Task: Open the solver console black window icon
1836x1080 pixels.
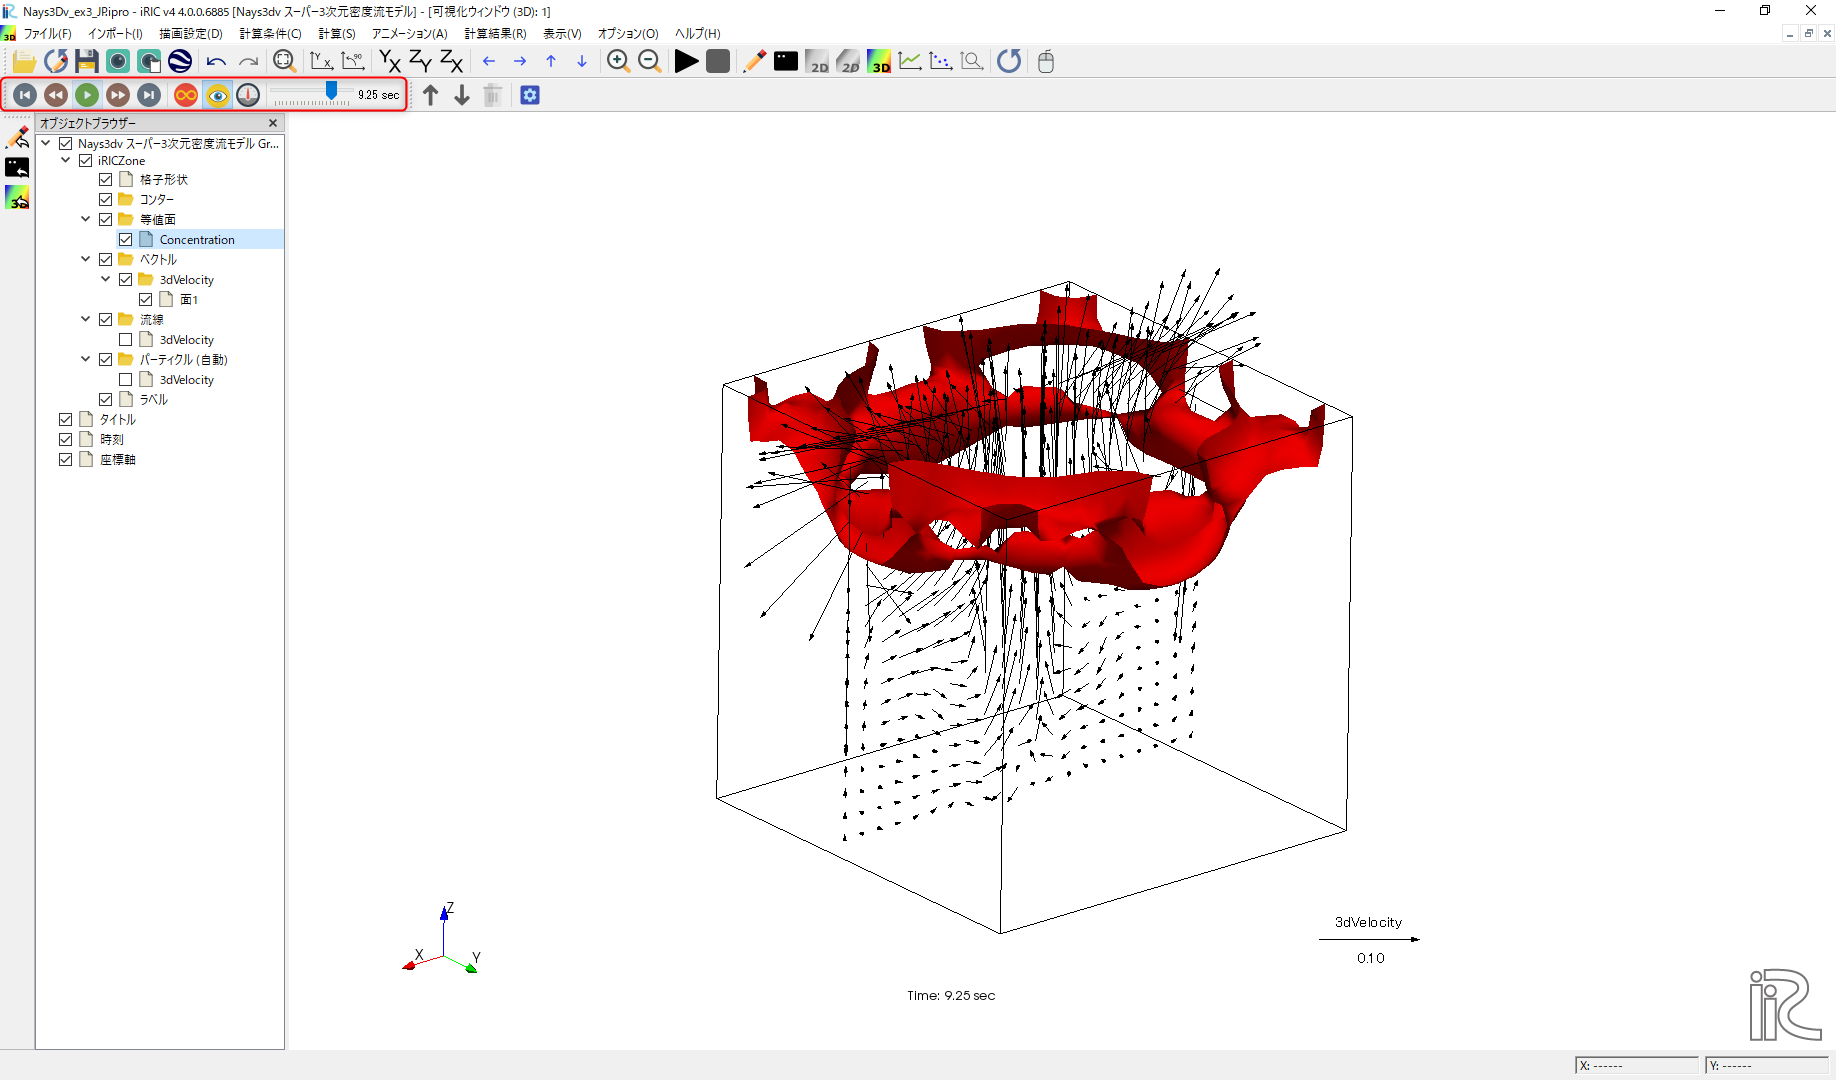Action: pos(786,61)
